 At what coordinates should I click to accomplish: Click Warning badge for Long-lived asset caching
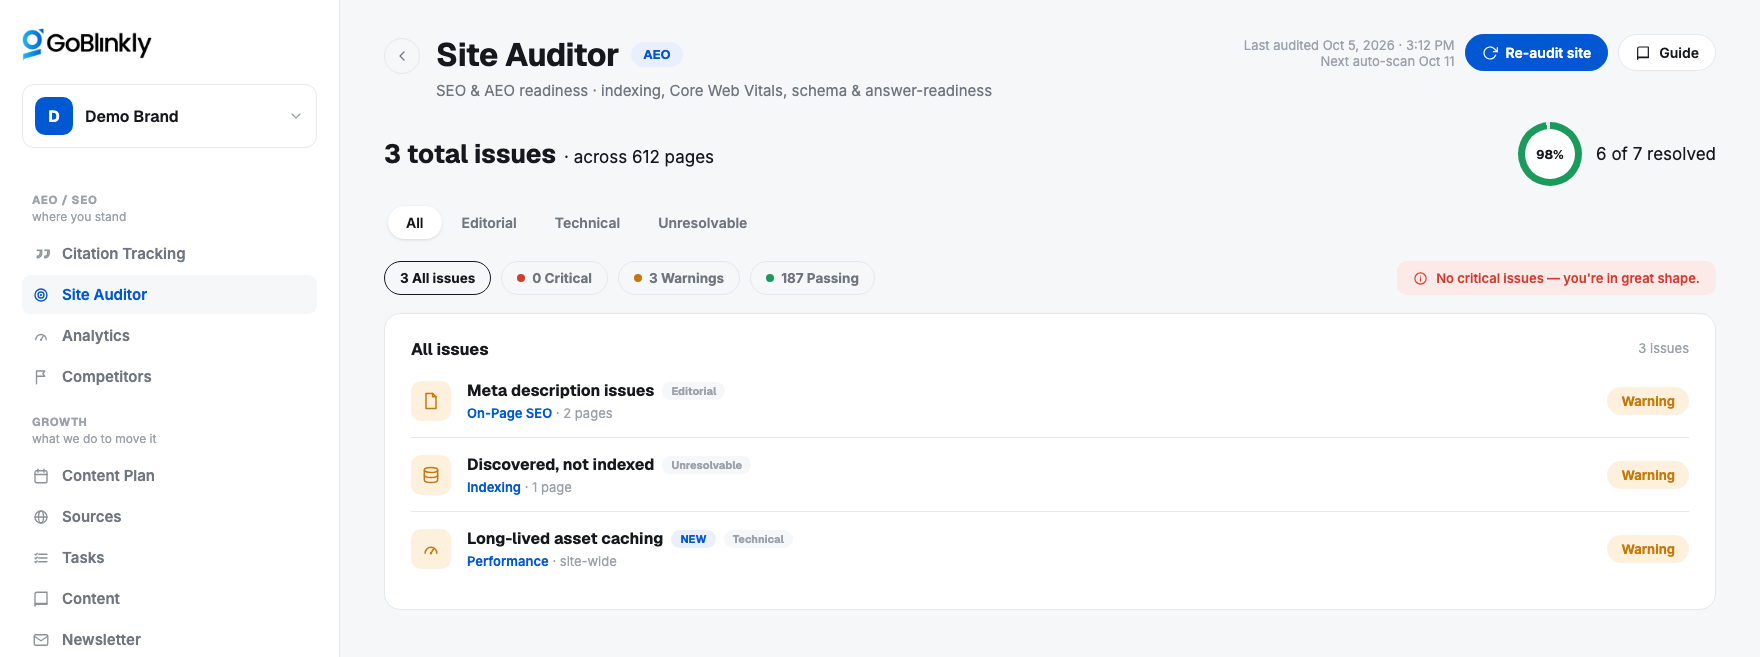pyautogui.click(x=1648, y=549)
